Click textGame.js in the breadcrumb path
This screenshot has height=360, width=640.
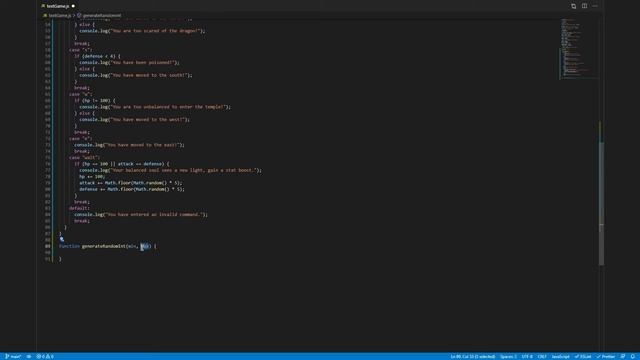tap(59, 16)
